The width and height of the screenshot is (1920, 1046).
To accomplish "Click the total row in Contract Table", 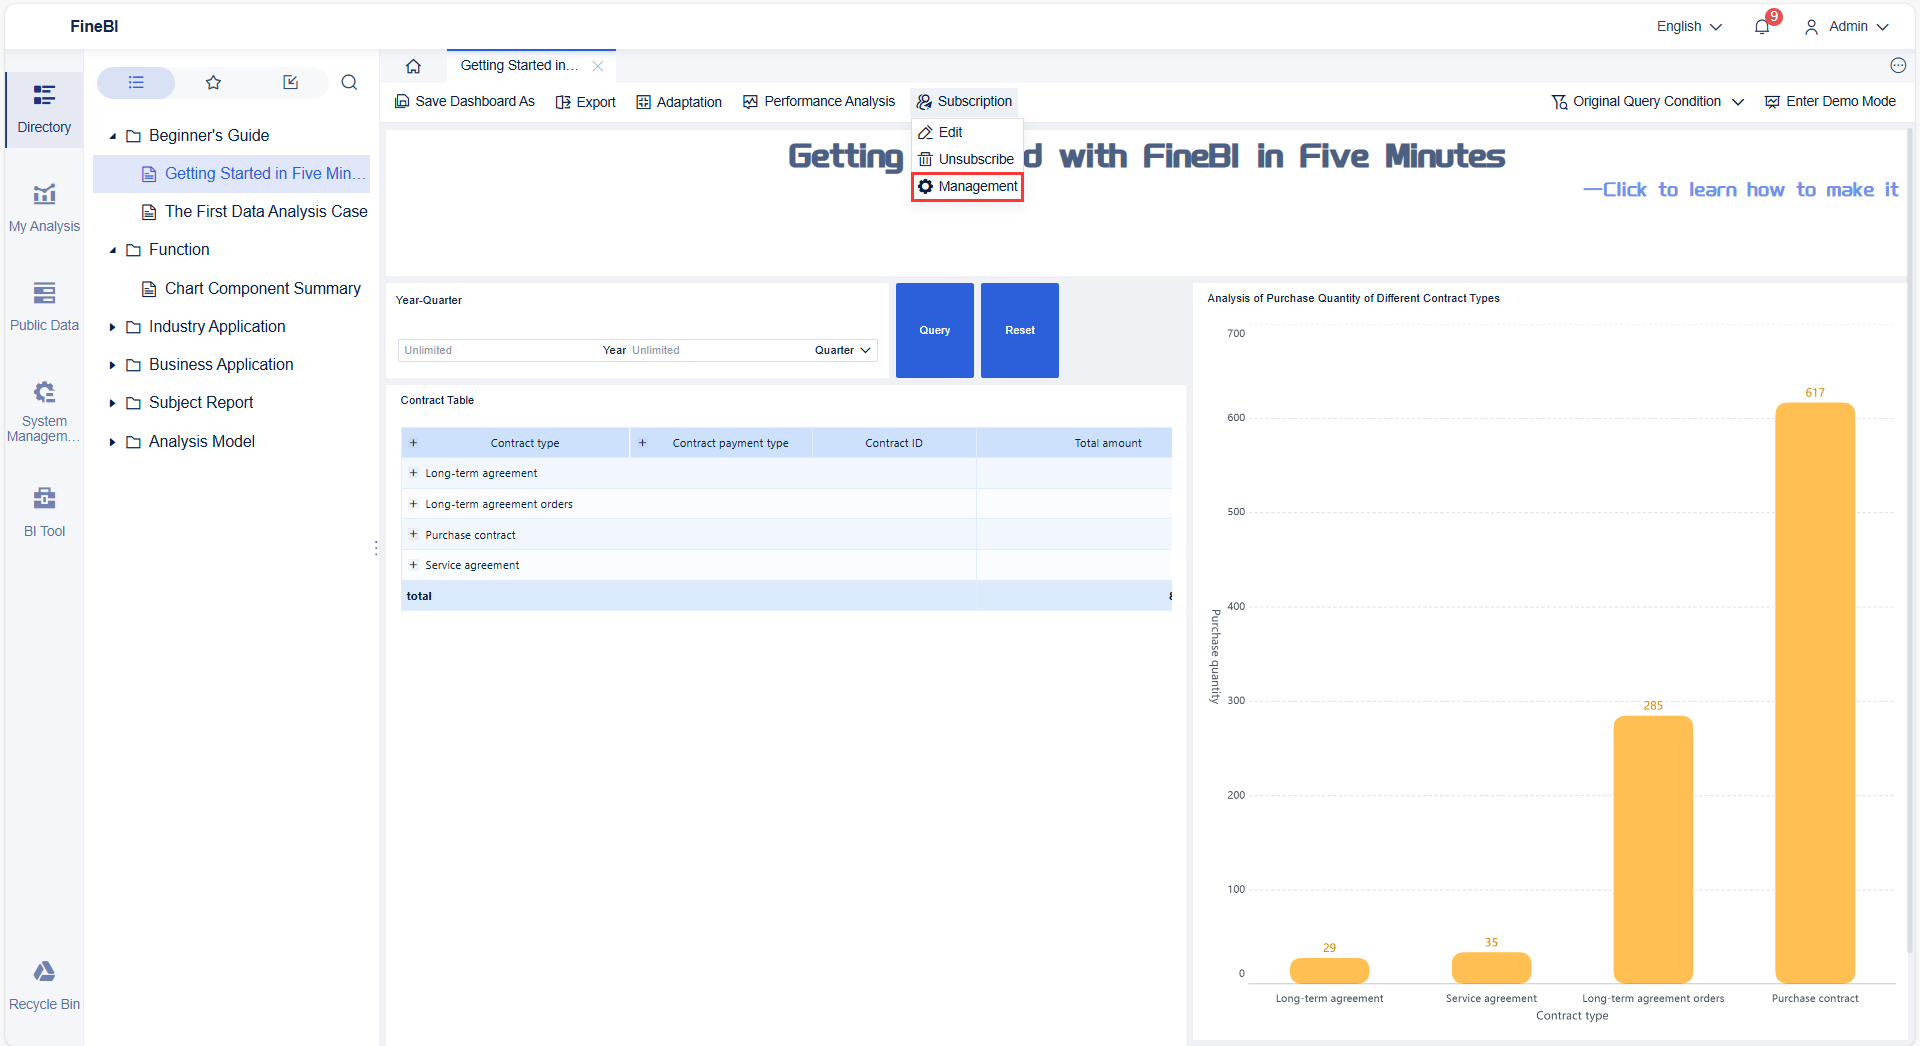I will (x=786, y=596).
